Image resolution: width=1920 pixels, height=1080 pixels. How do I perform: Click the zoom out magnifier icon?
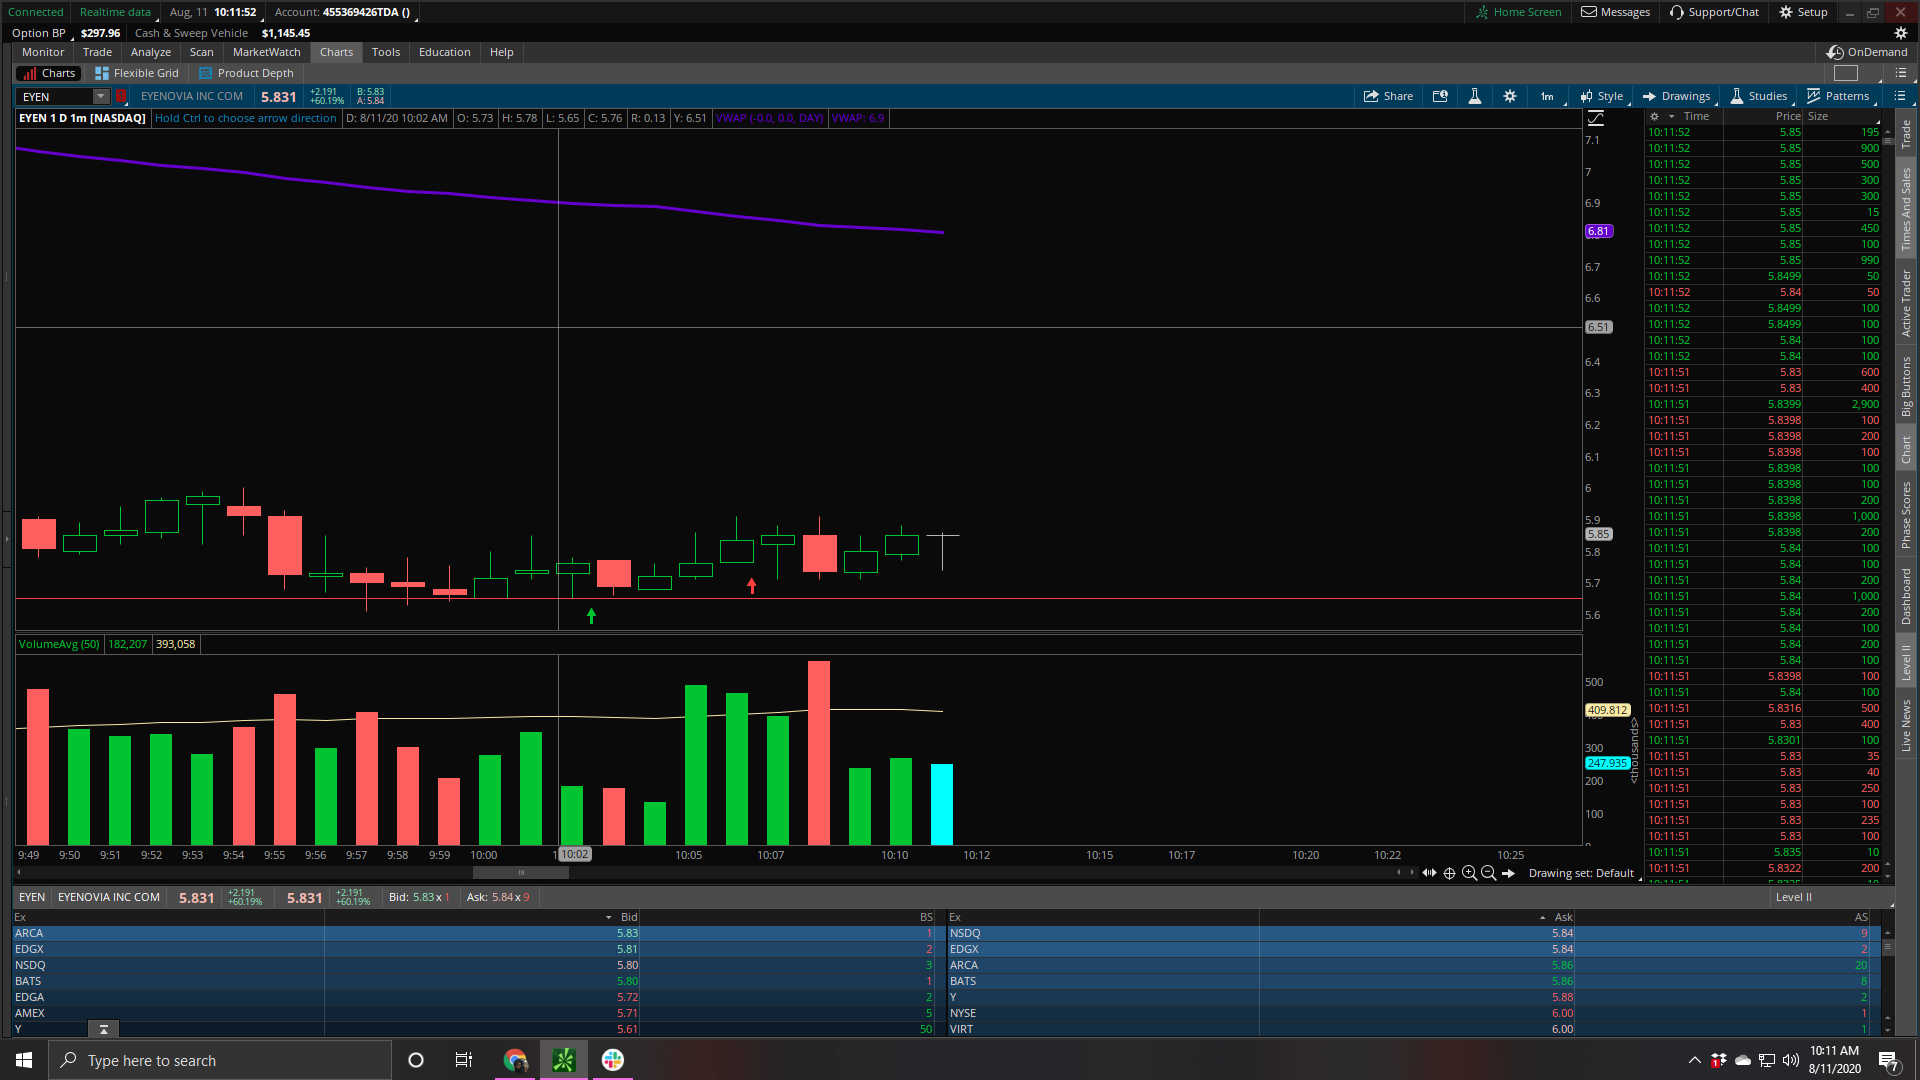(x=1488, y=873)
